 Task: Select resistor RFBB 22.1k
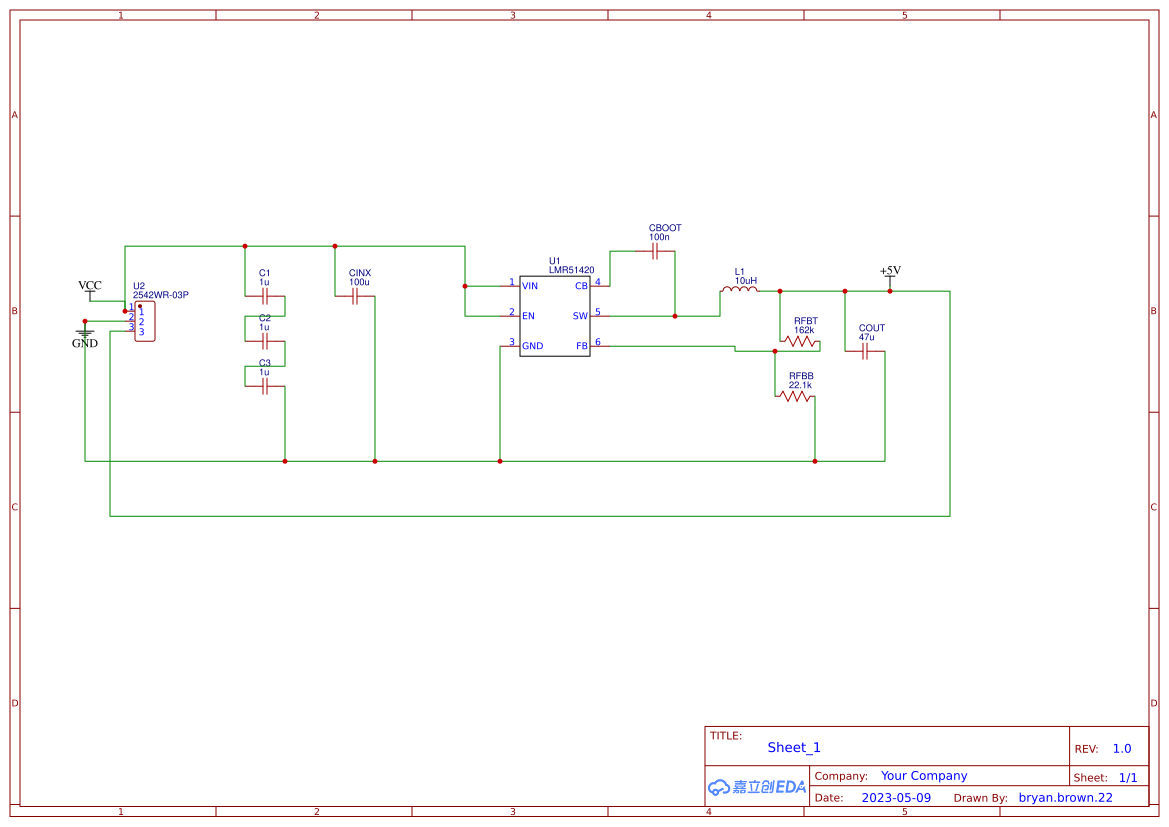pyautogui.click(x=797, y=395)
